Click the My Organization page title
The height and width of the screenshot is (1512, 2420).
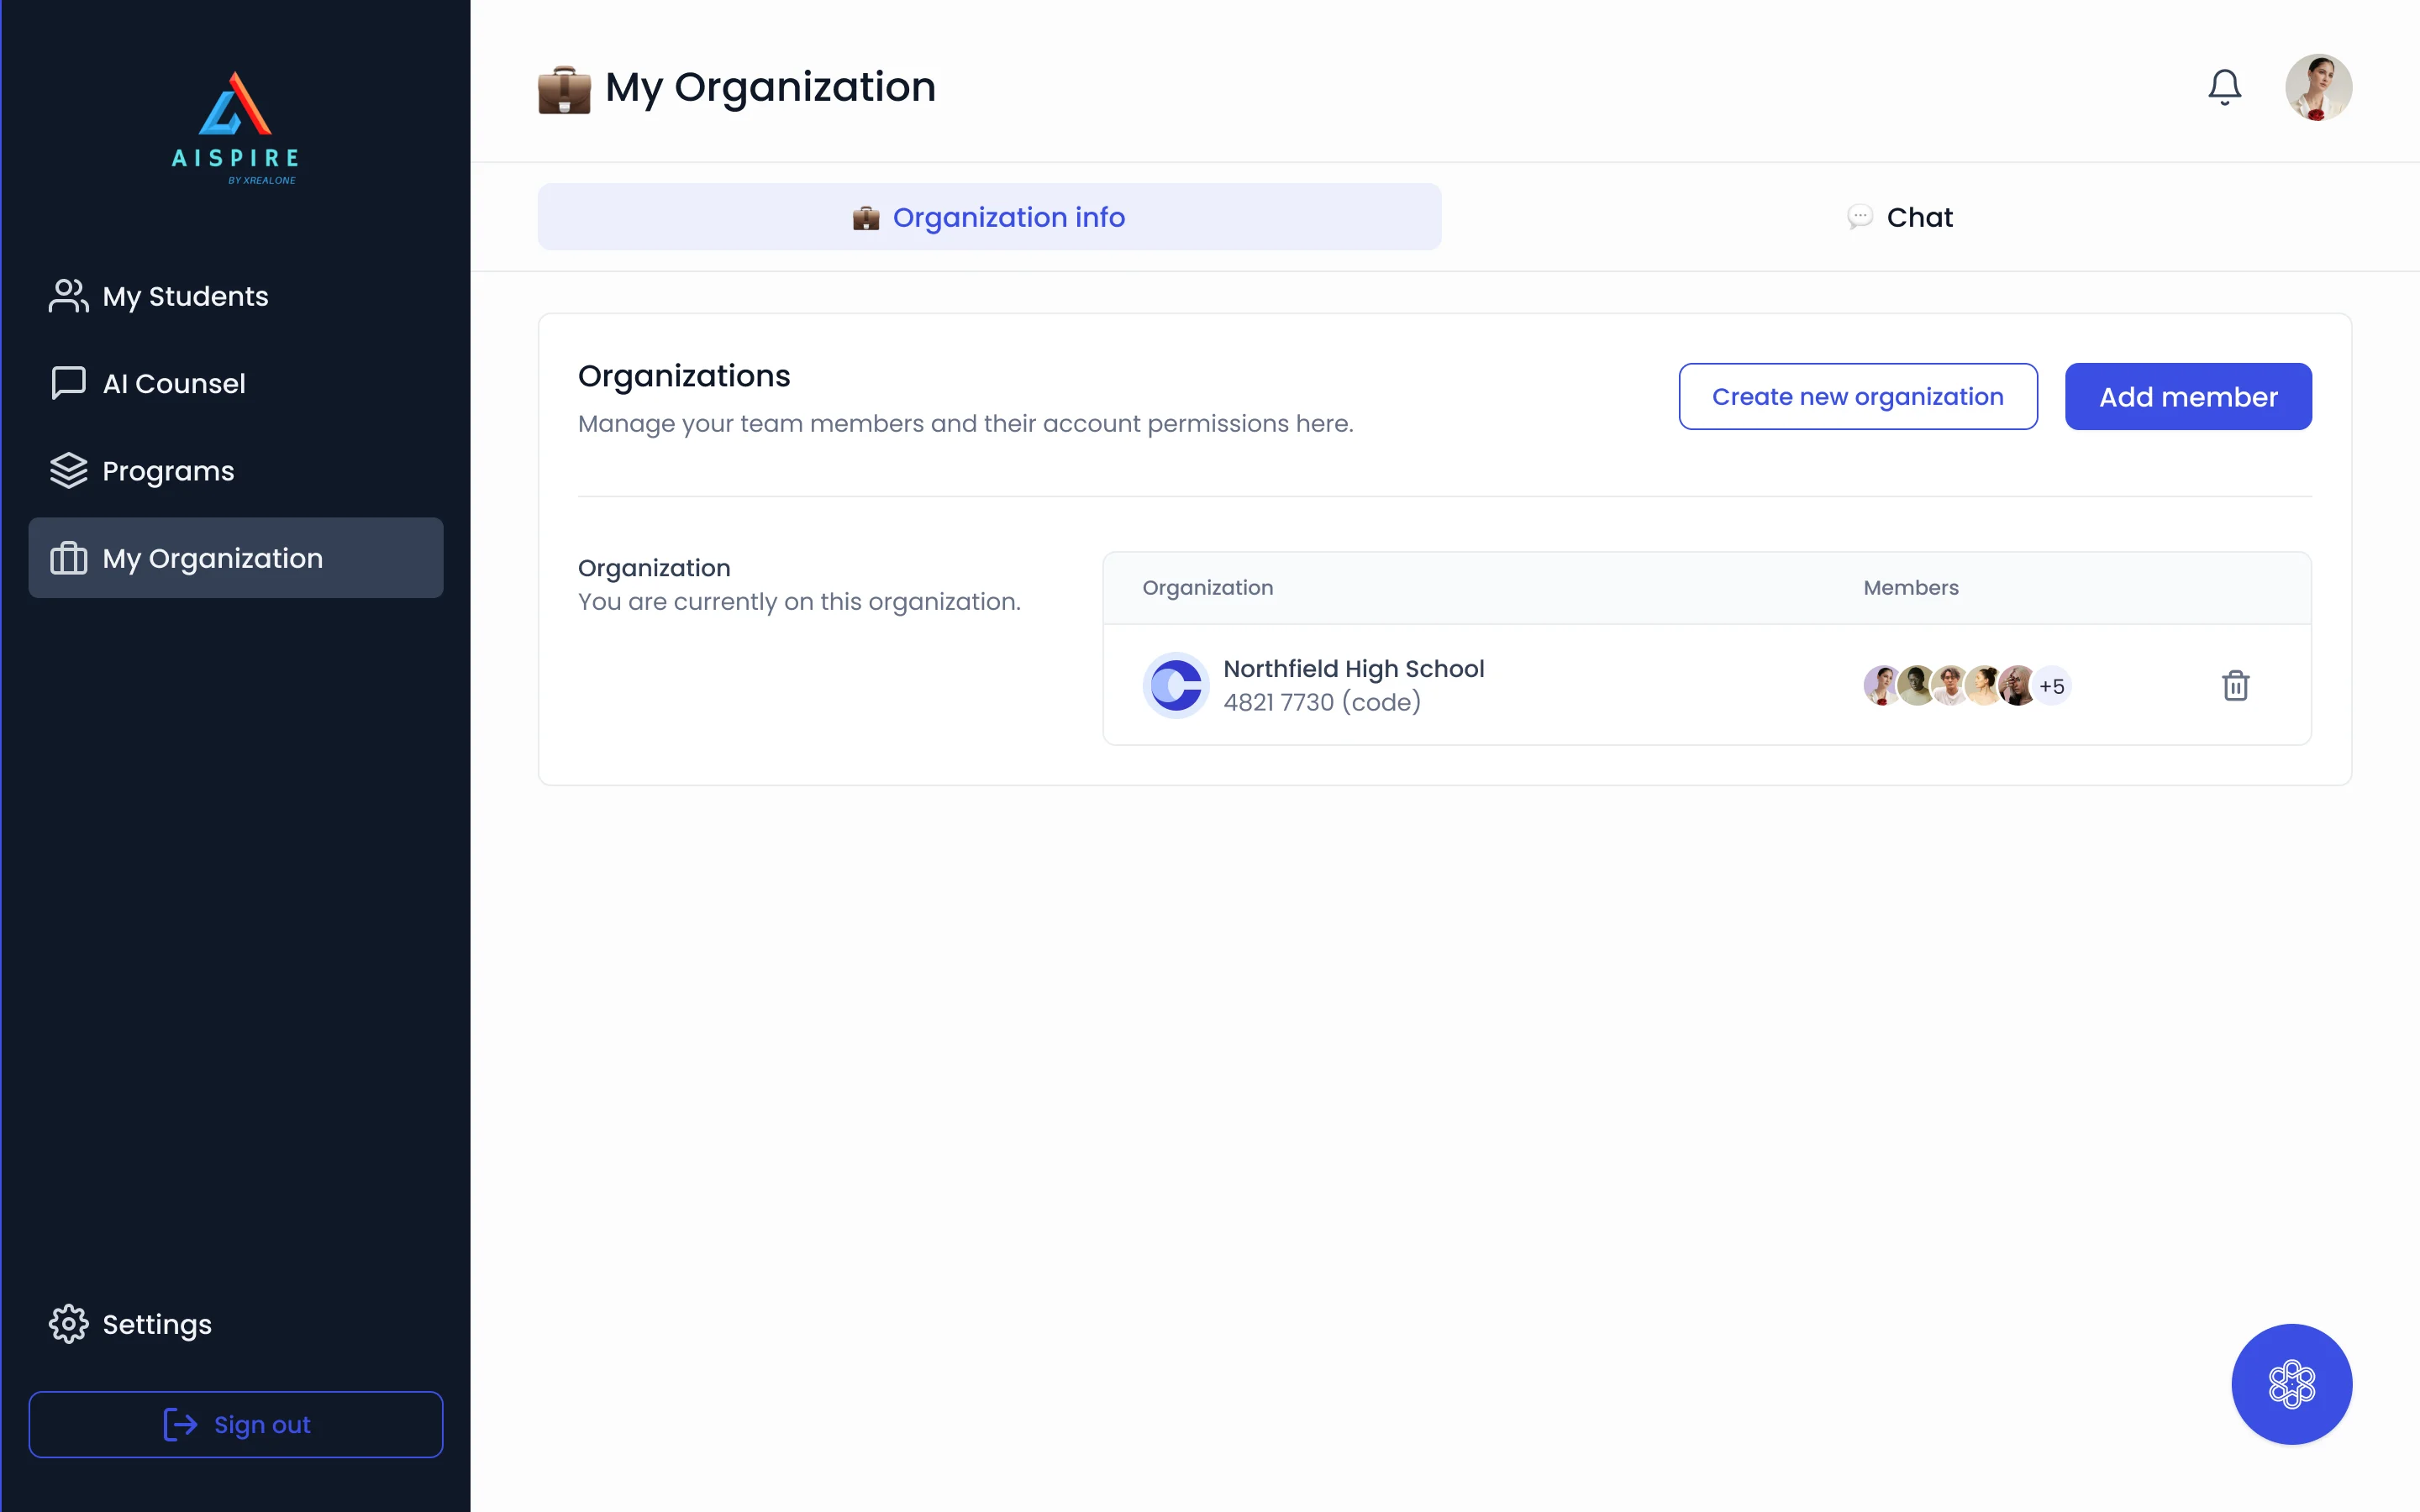click(770, 88)
